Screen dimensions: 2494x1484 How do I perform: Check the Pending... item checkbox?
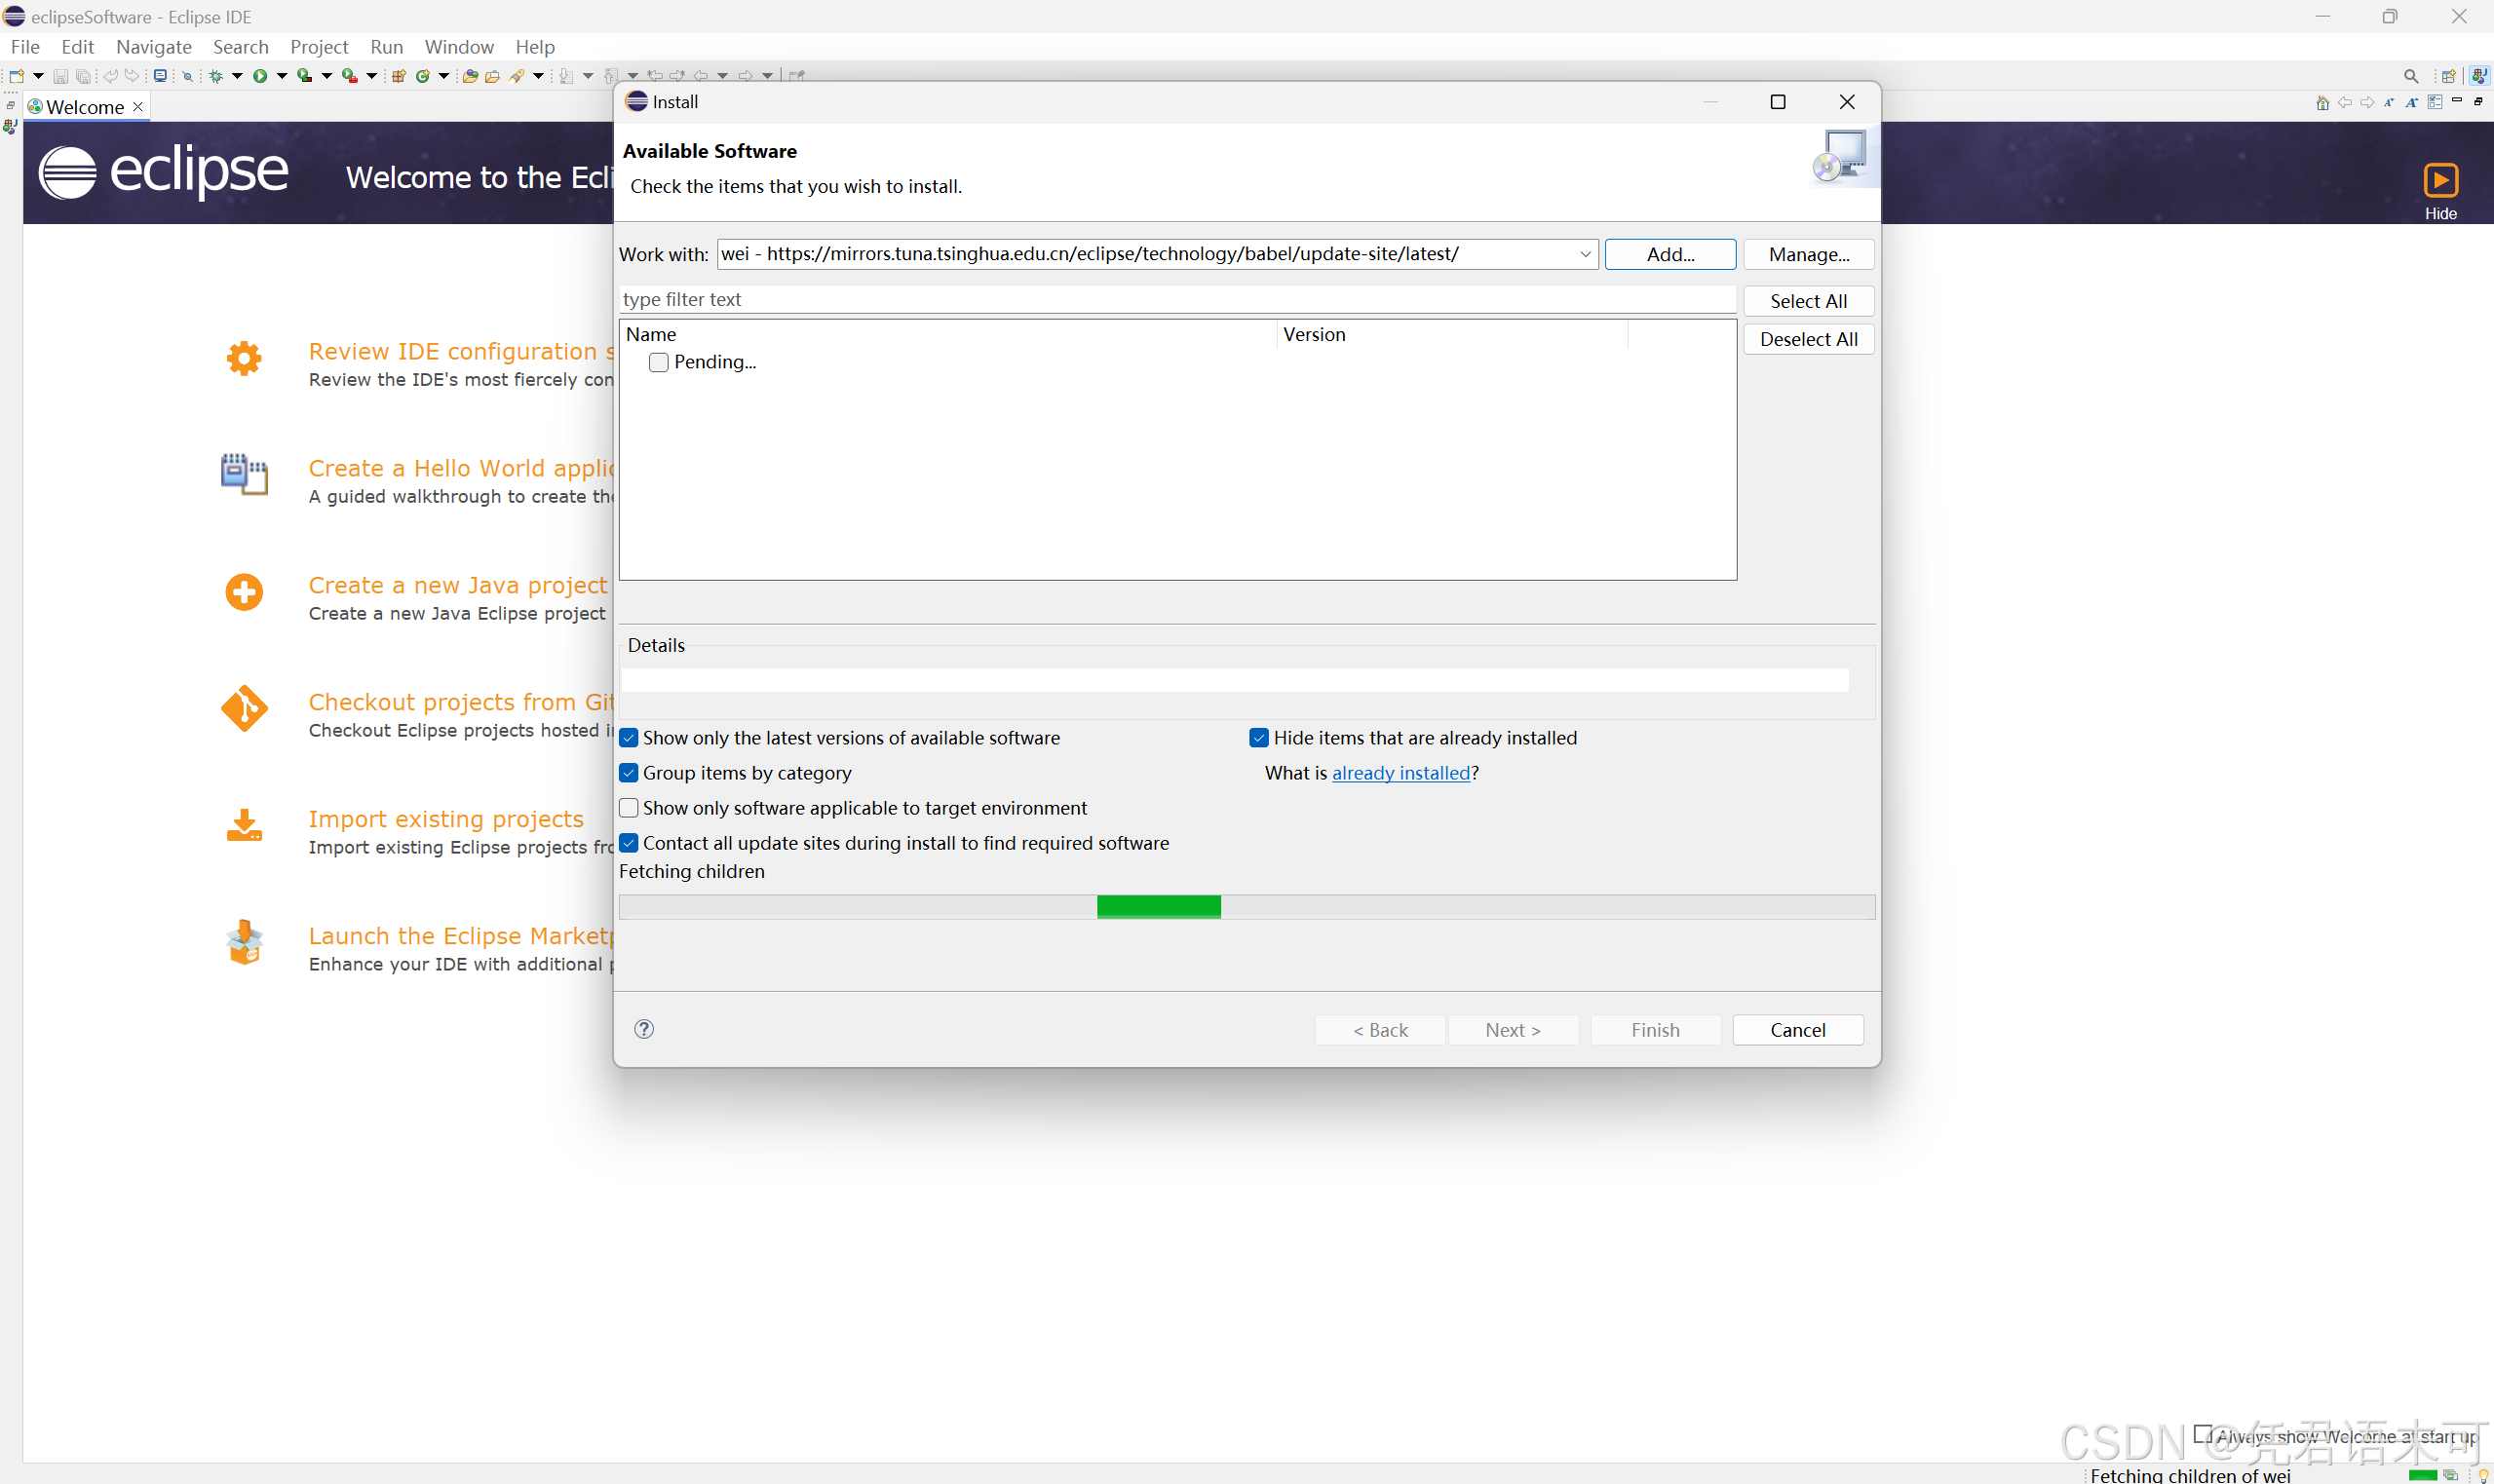tap(659, 362)
